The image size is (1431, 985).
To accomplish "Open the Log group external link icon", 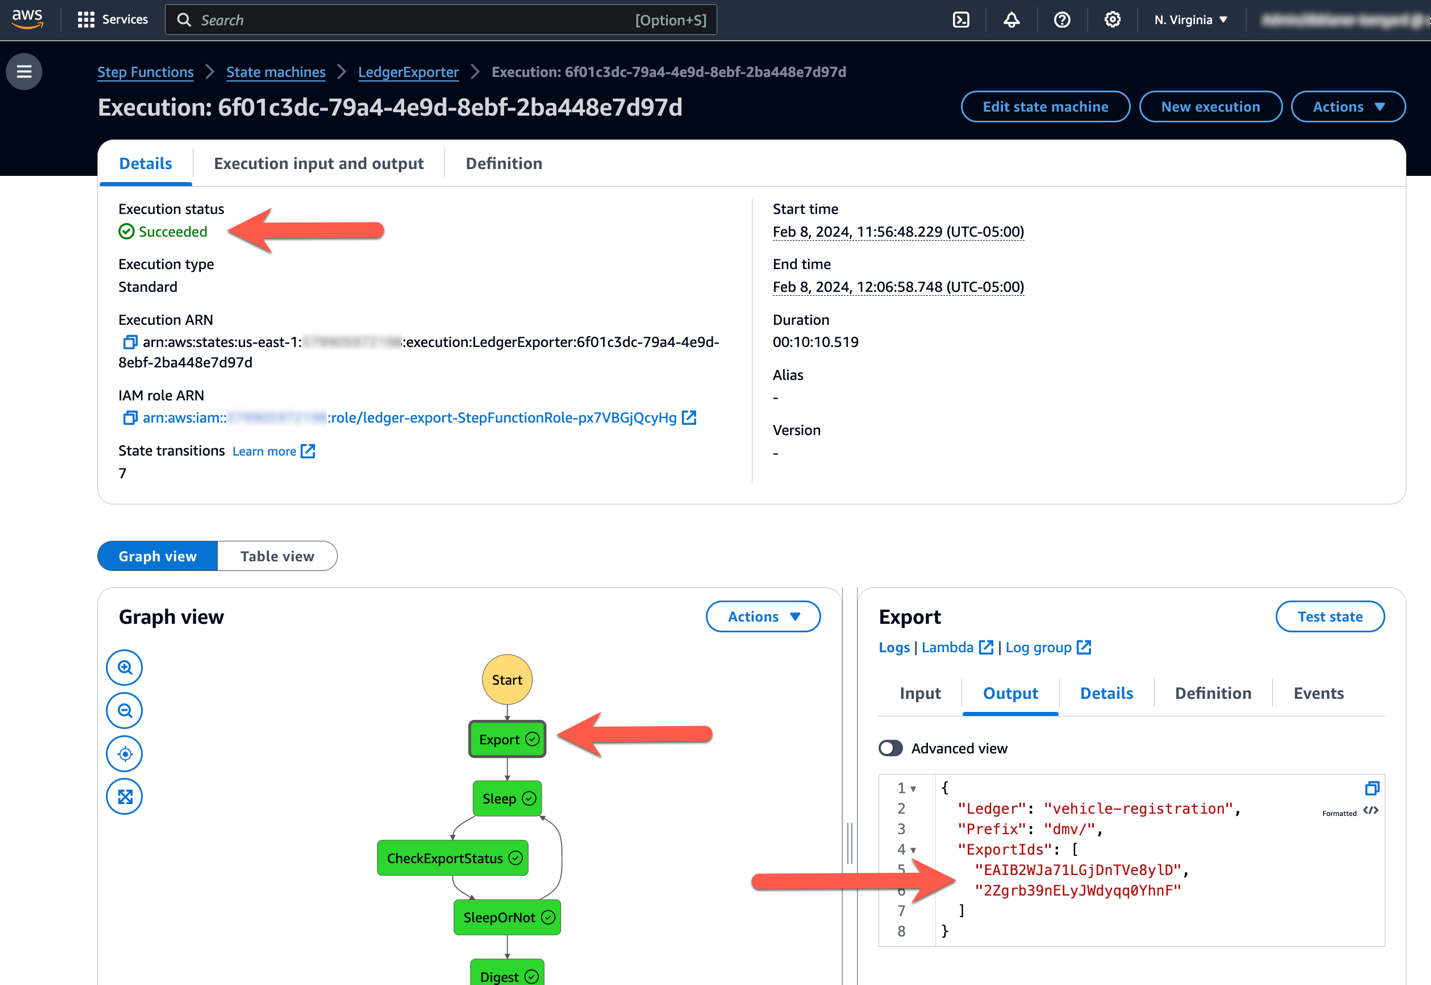I will [x=1084, y=647].
